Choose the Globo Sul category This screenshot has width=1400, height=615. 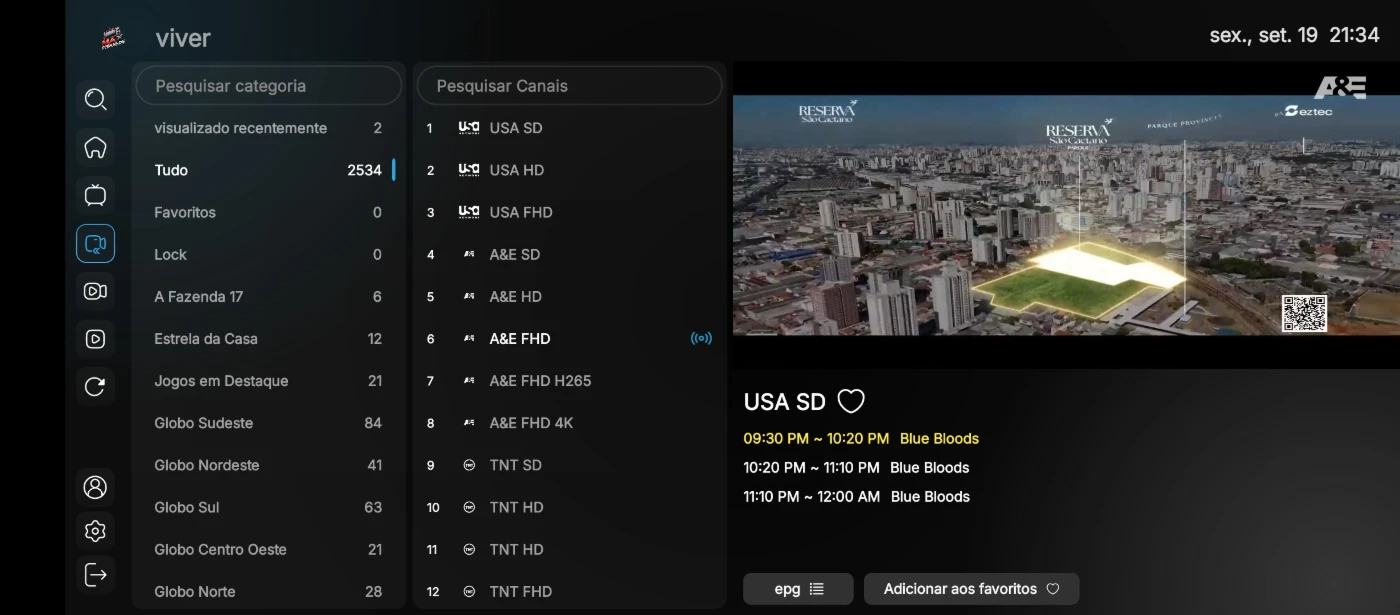pyautogui.click(x=268, y=507)
